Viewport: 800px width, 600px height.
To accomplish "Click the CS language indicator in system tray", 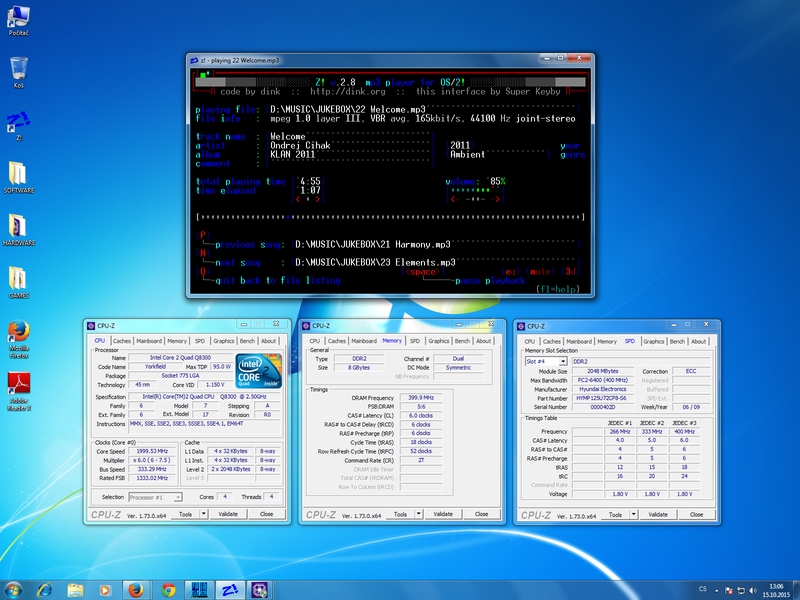I will pos(703,589).
